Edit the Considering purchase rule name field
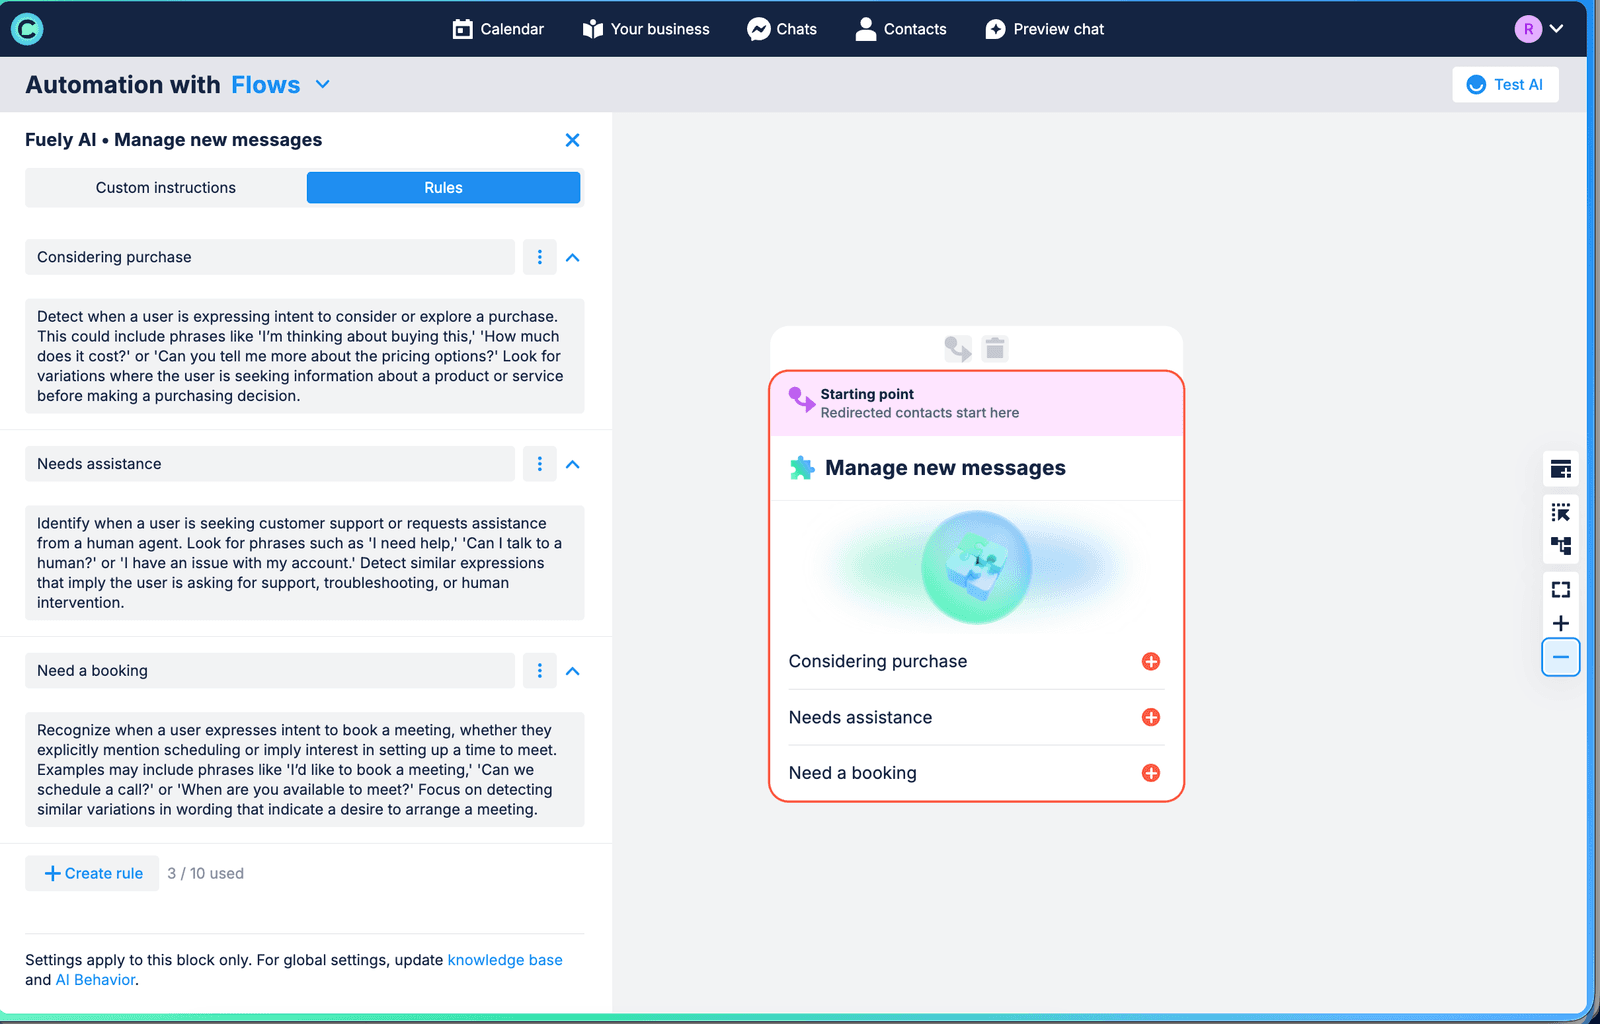This screenshot has width=1600, height=1024. [270, 257]
